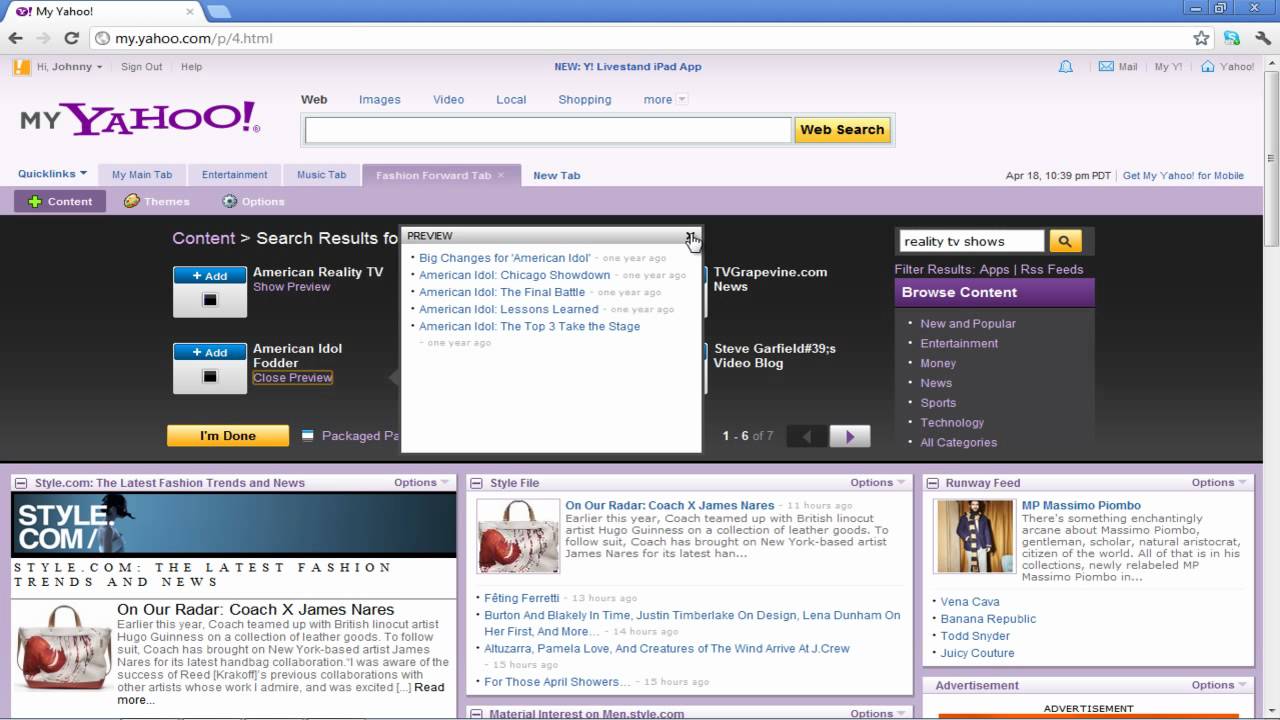Open the Themes panel
Image resolution: width=1280 pixels, height=720 pixels.
156,201
